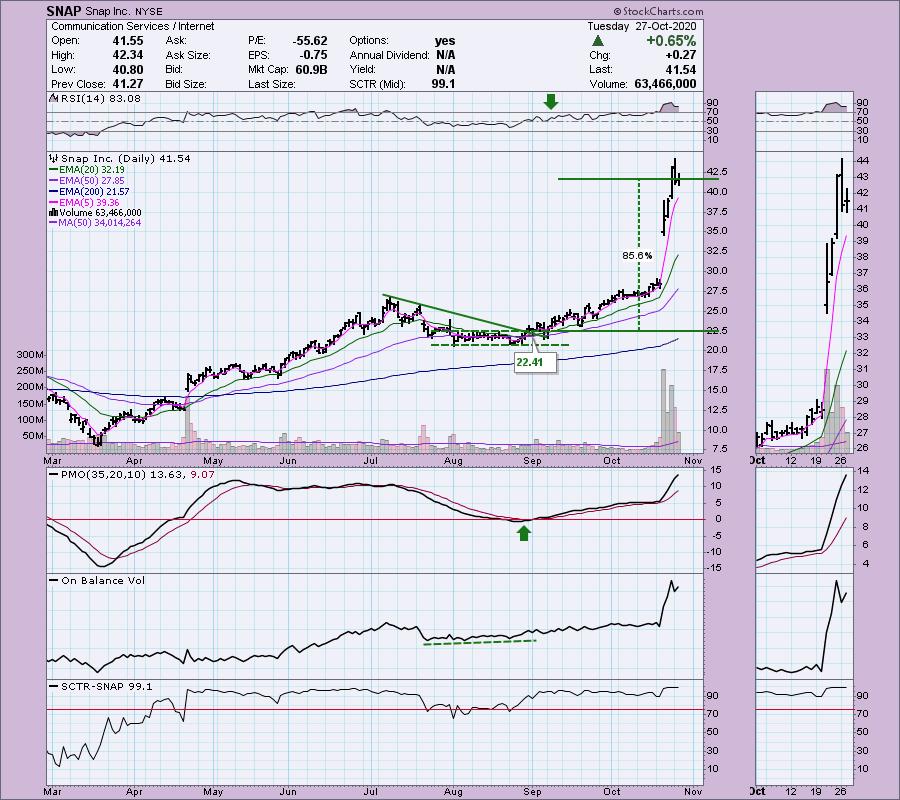Click the Yield N/A value

pyautogui.click(x=445, y=69)
